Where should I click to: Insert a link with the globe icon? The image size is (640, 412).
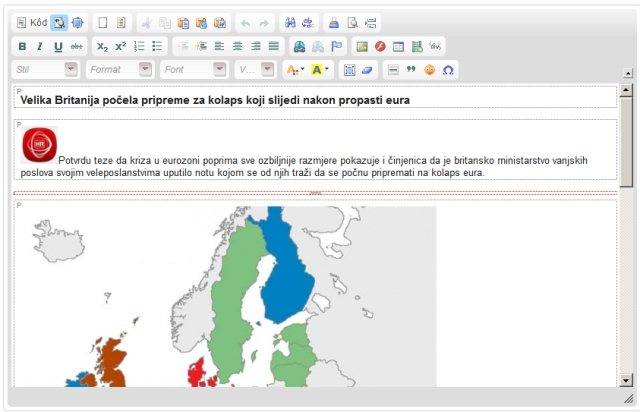coord(299,46)
